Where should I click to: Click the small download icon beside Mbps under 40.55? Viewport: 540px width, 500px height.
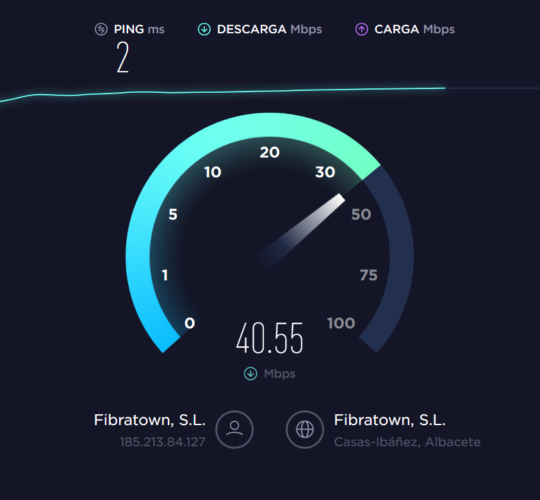click(x=250, y=374)
